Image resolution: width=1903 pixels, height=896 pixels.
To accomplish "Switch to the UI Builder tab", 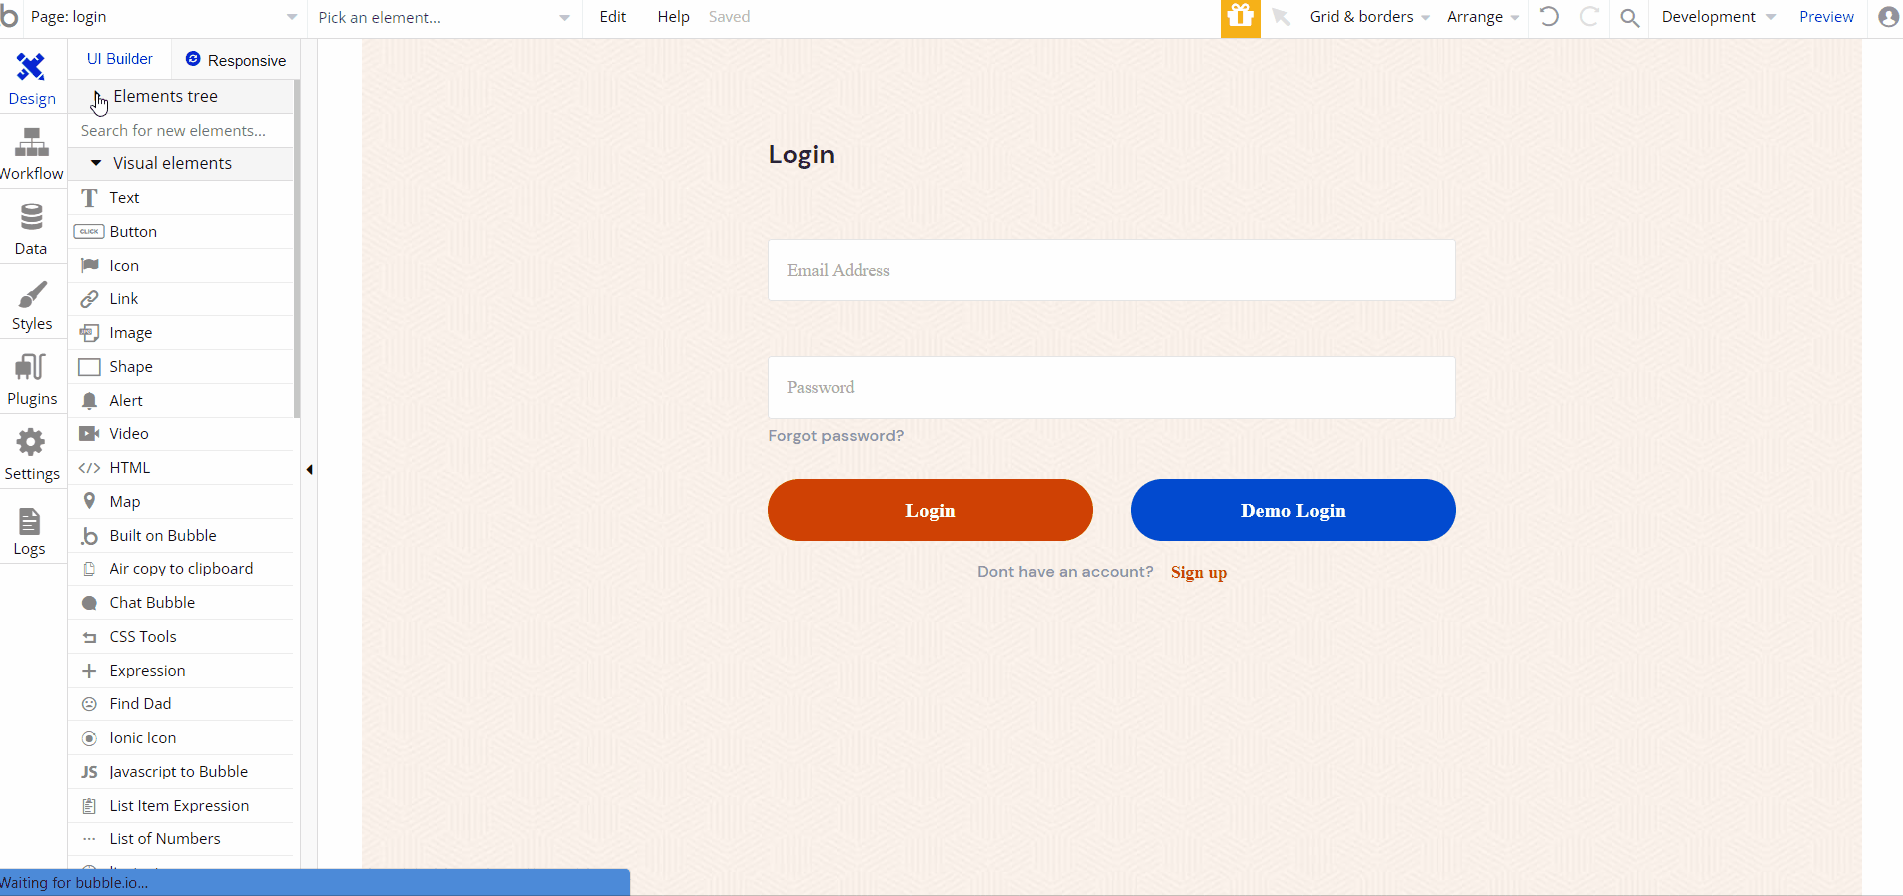I will [x=120, y=59].
